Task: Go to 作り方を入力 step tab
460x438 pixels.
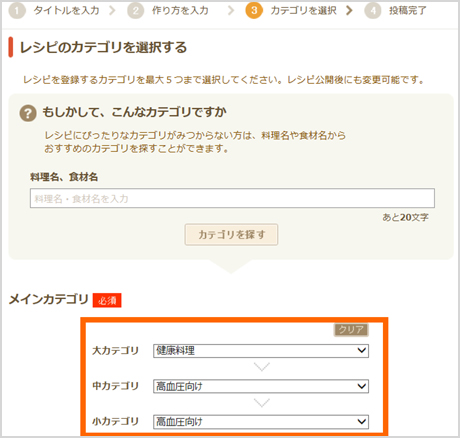Action: point(180,11)
